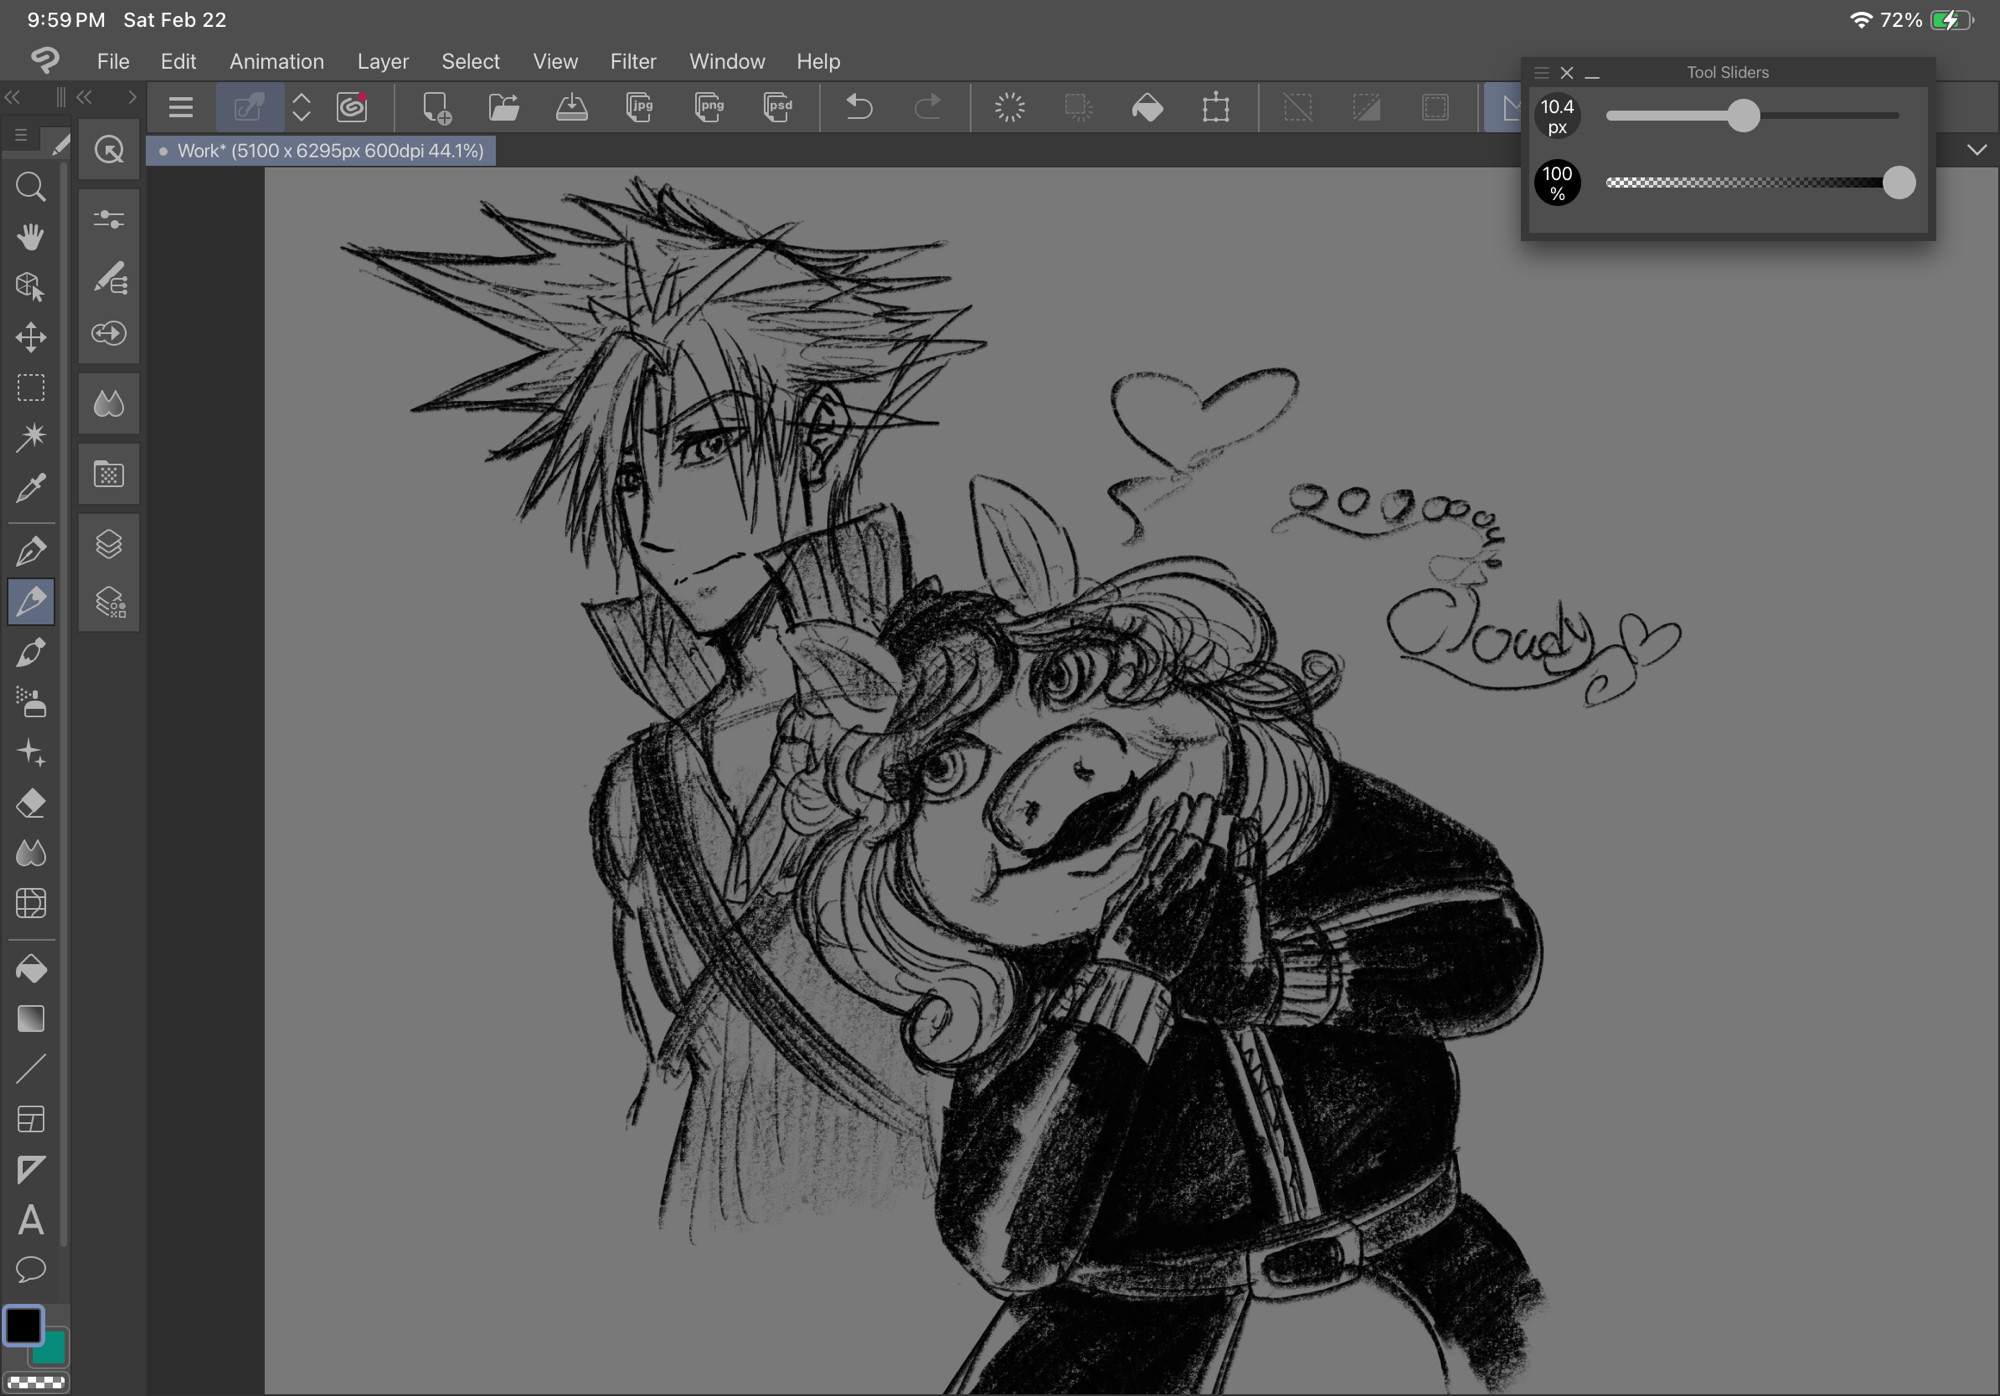Select the Eraser tool

tap(31, 803)
